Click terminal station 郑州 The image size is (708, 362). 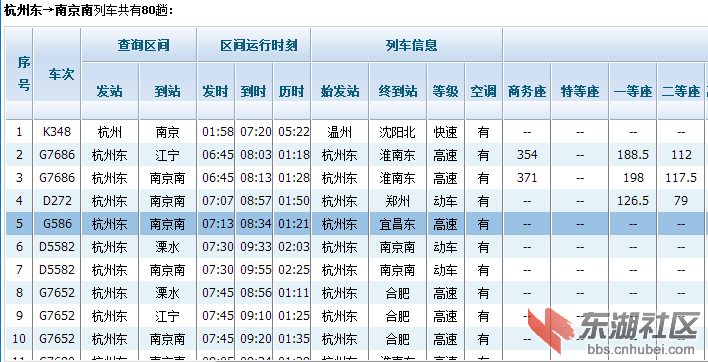[x=397, y=201]
